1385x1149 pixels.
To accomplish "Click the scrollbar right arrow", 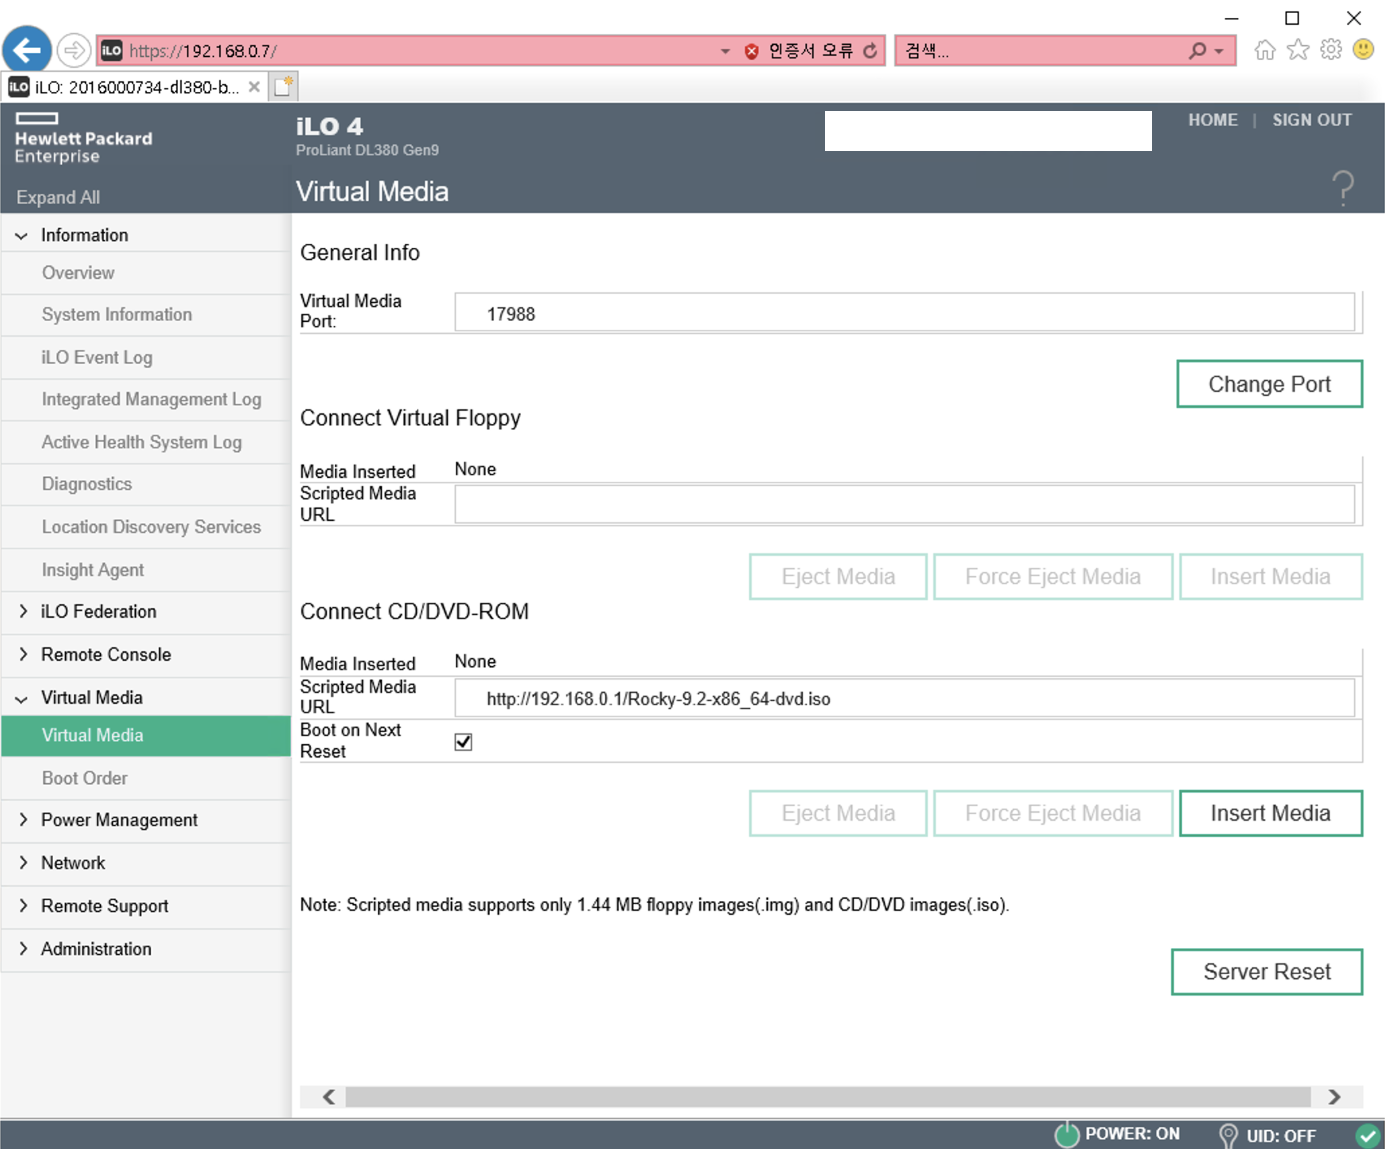I will coord(1334,1097).
